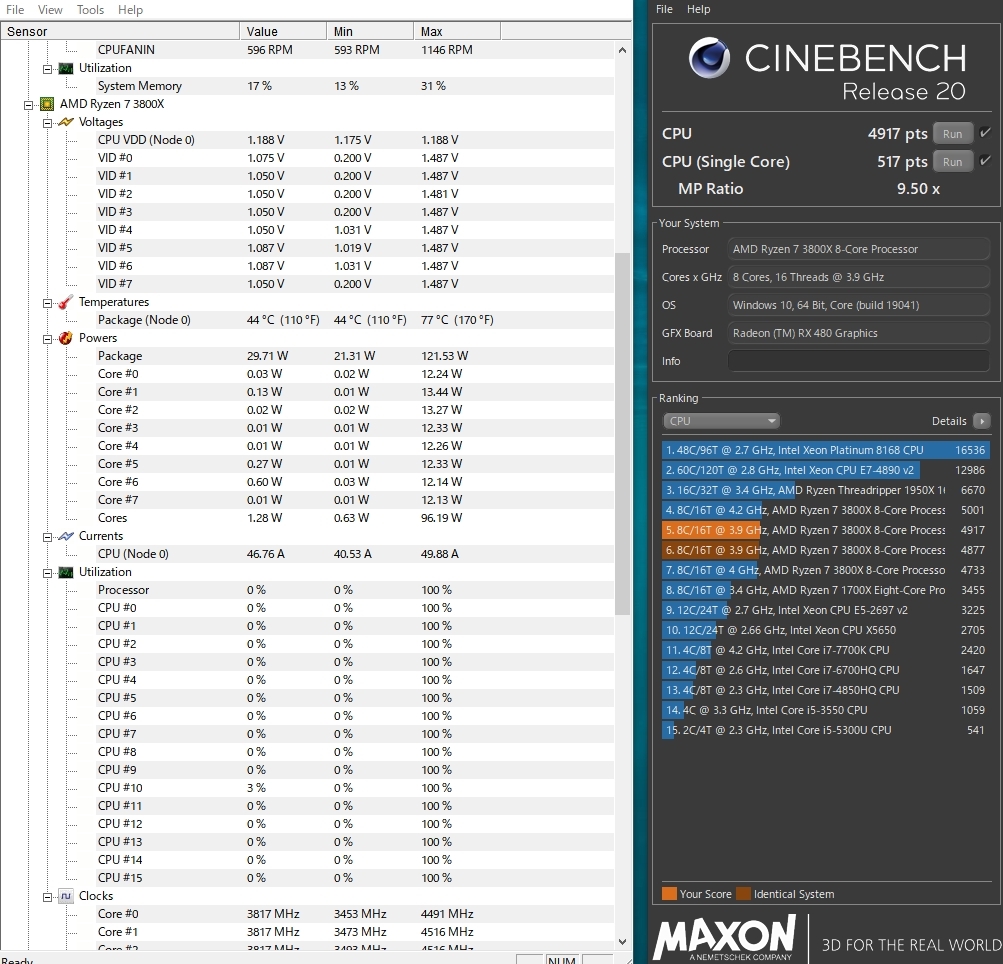Click the Cinebench logo sphere icon
Viewport: 1003px width, 964px height.
pos(709,58)
